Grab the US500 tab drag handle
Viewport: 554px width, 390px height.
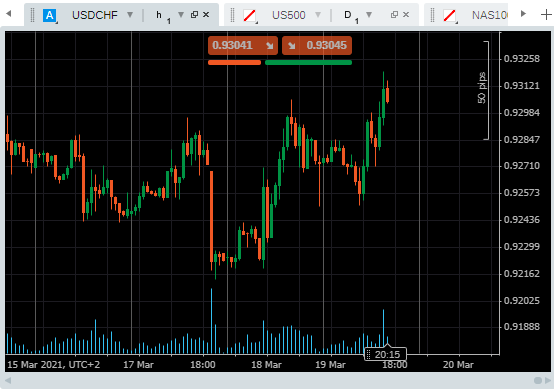click(233, 15)
